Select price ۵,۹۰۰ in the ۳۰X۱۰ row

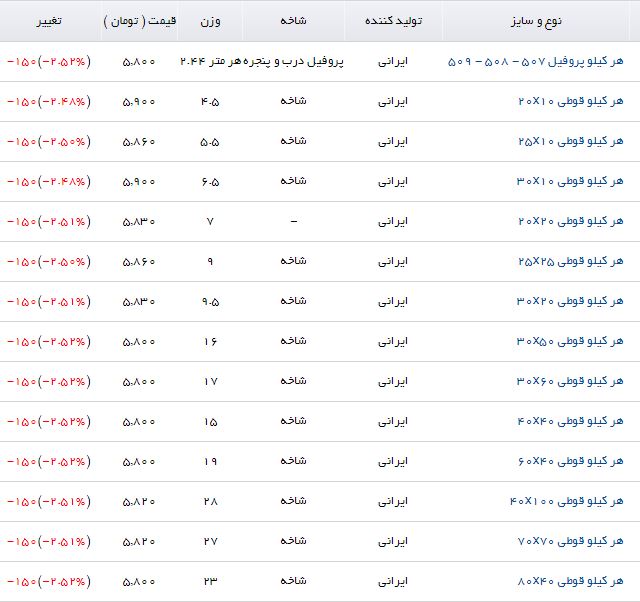coord(139,182)
